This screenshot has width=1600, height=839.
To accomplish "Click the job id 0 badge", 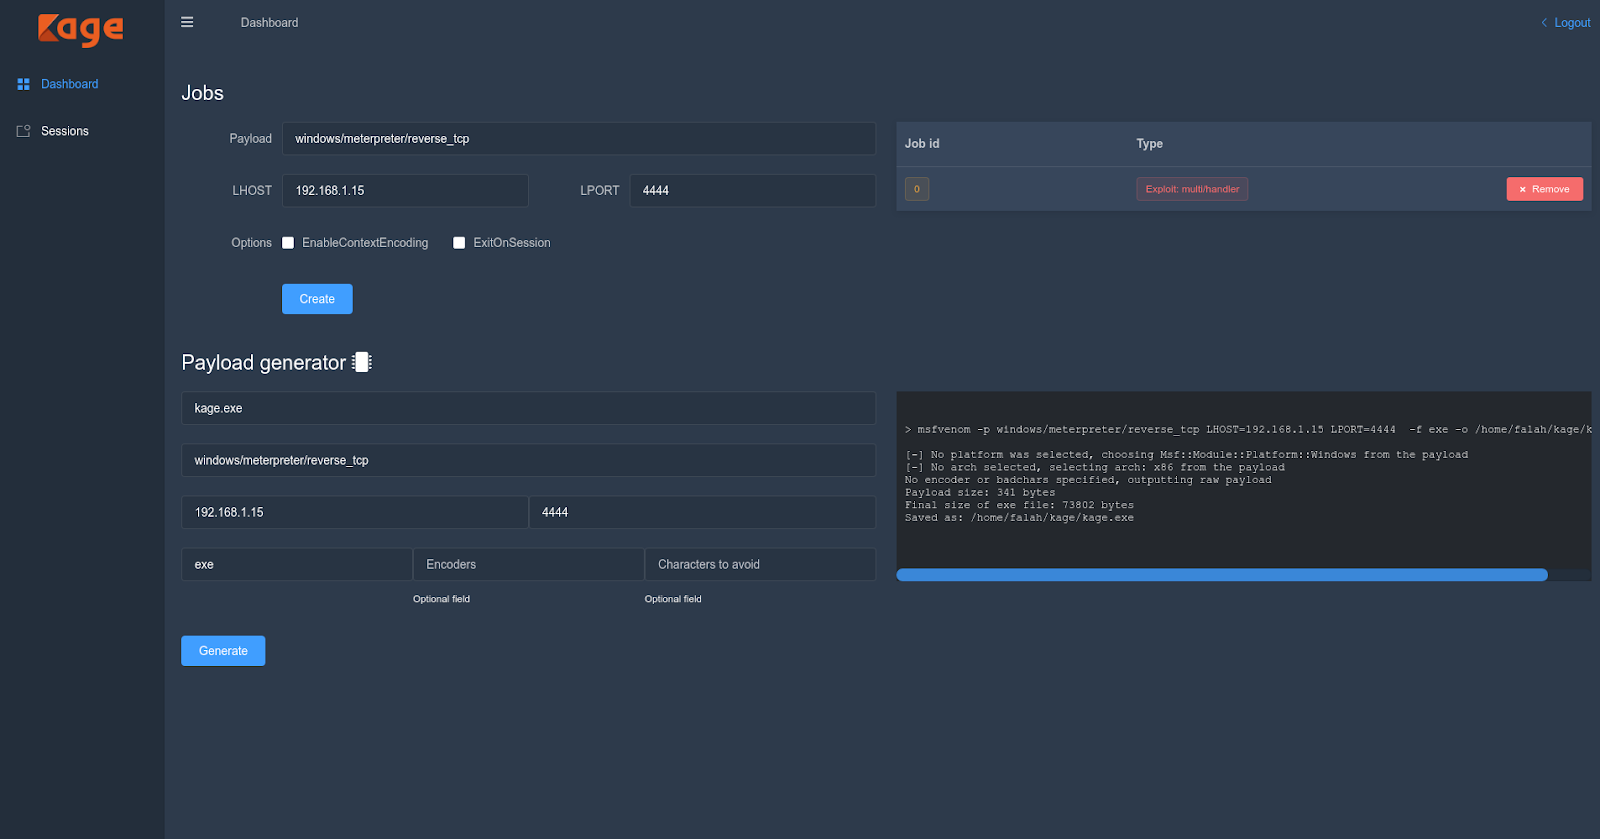I will pyautogui.click(x=917, y=189).
